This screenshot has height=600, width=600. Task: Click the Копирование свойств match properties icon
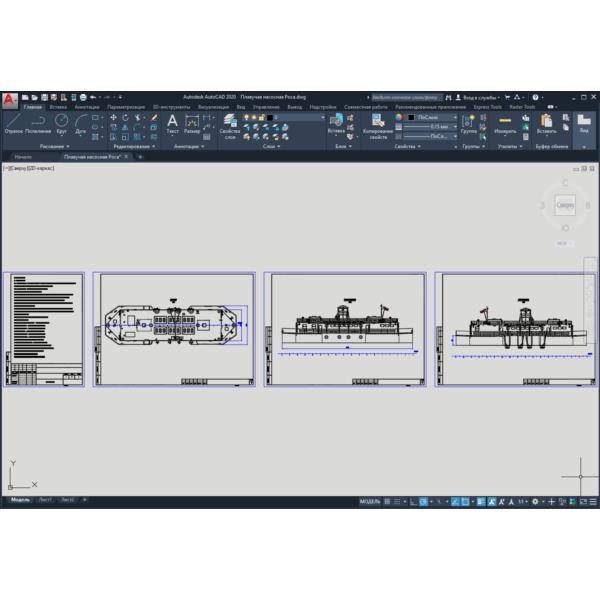point(378,127)
